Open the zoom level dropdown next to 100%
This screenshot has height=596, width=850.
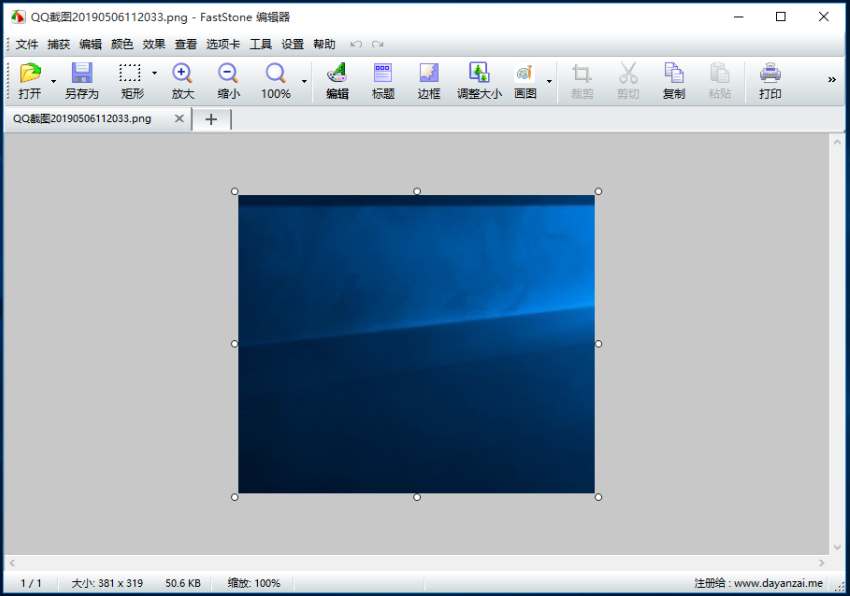point(303,80)
